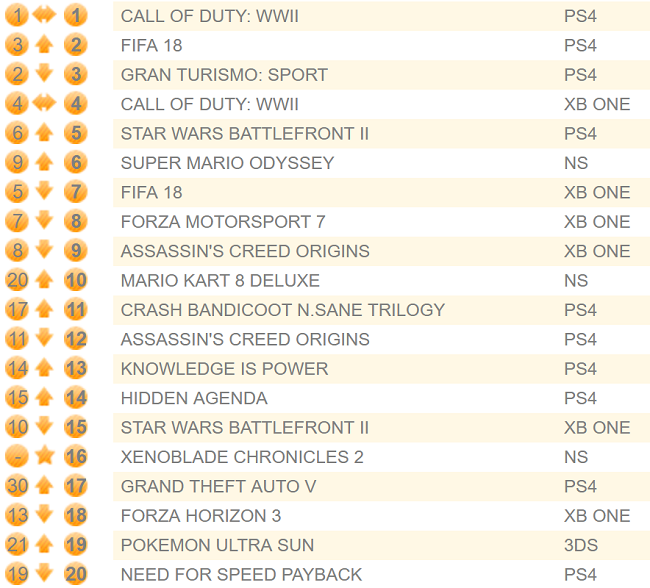Click the new-entry star icon for Xenoblade Chronicles 2
Viewport: 650px width, 588px height.
[x=44, y=457]
